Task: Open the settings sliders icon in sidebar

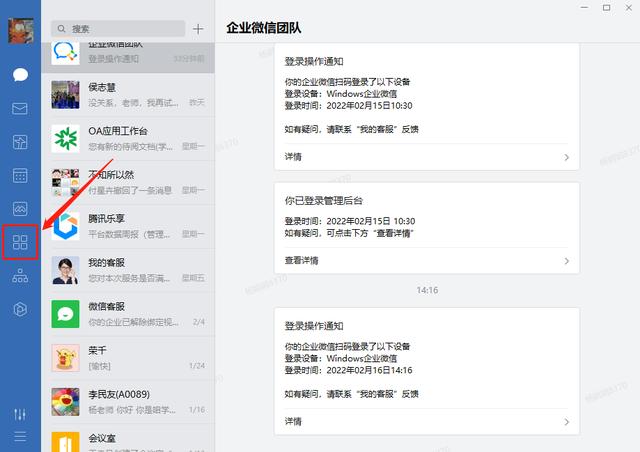Action: click(x=20, y=414)
